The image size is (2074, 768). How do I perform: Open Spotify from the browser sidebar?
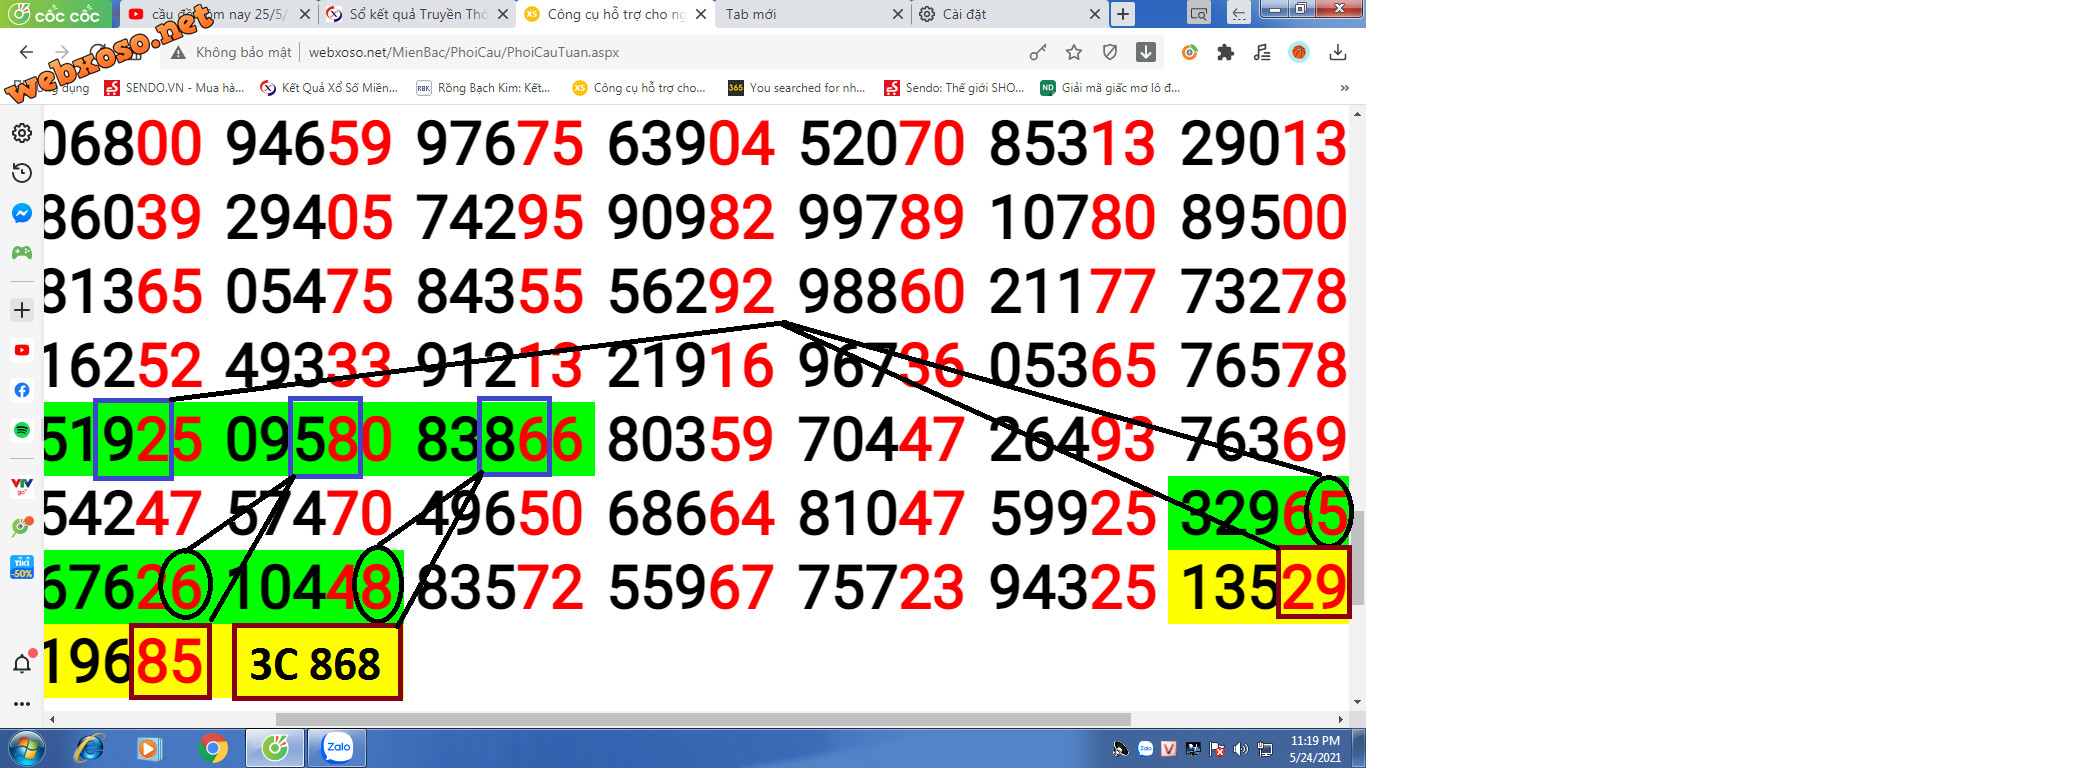pyautogui.click(x=21, y=430)
